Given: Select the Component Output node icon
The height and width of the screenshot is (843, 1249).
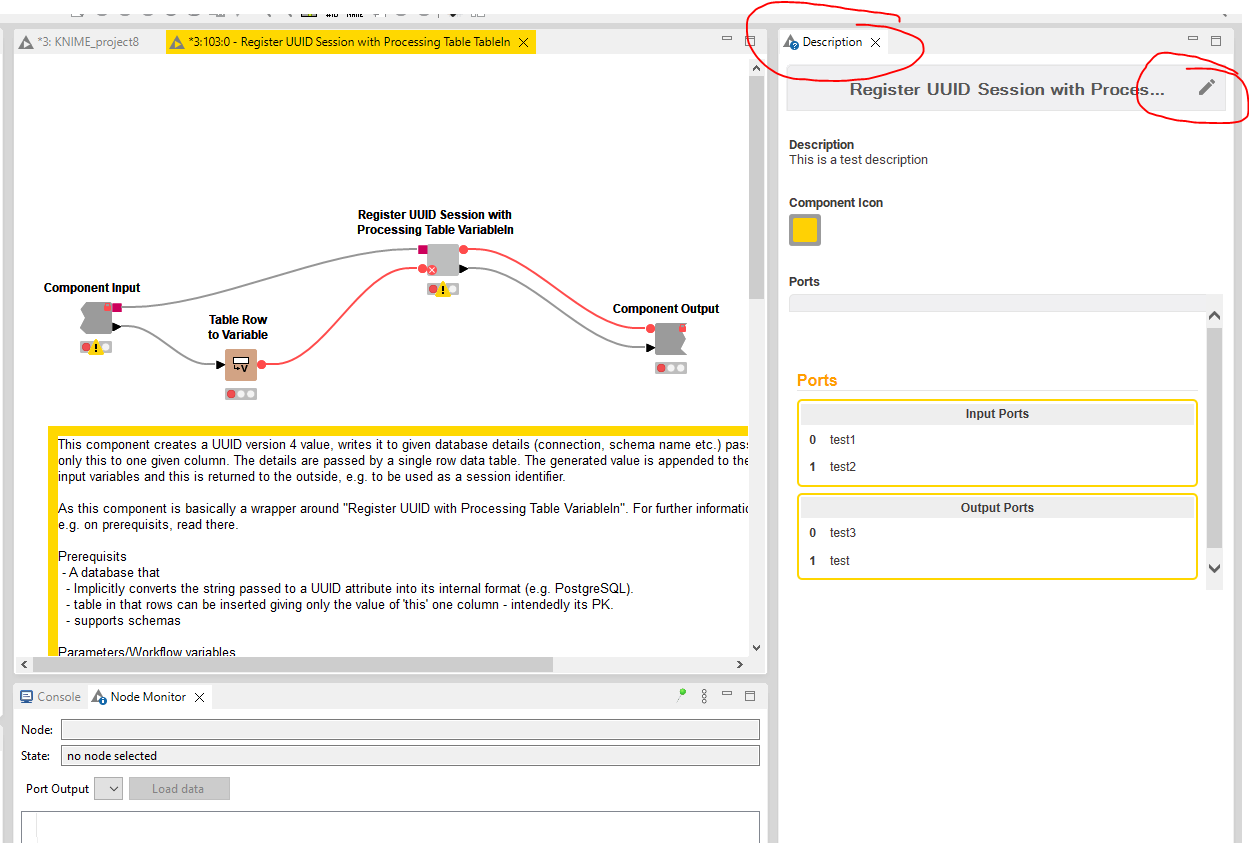Looking at the screenshot, I should [x=670, y=338].
